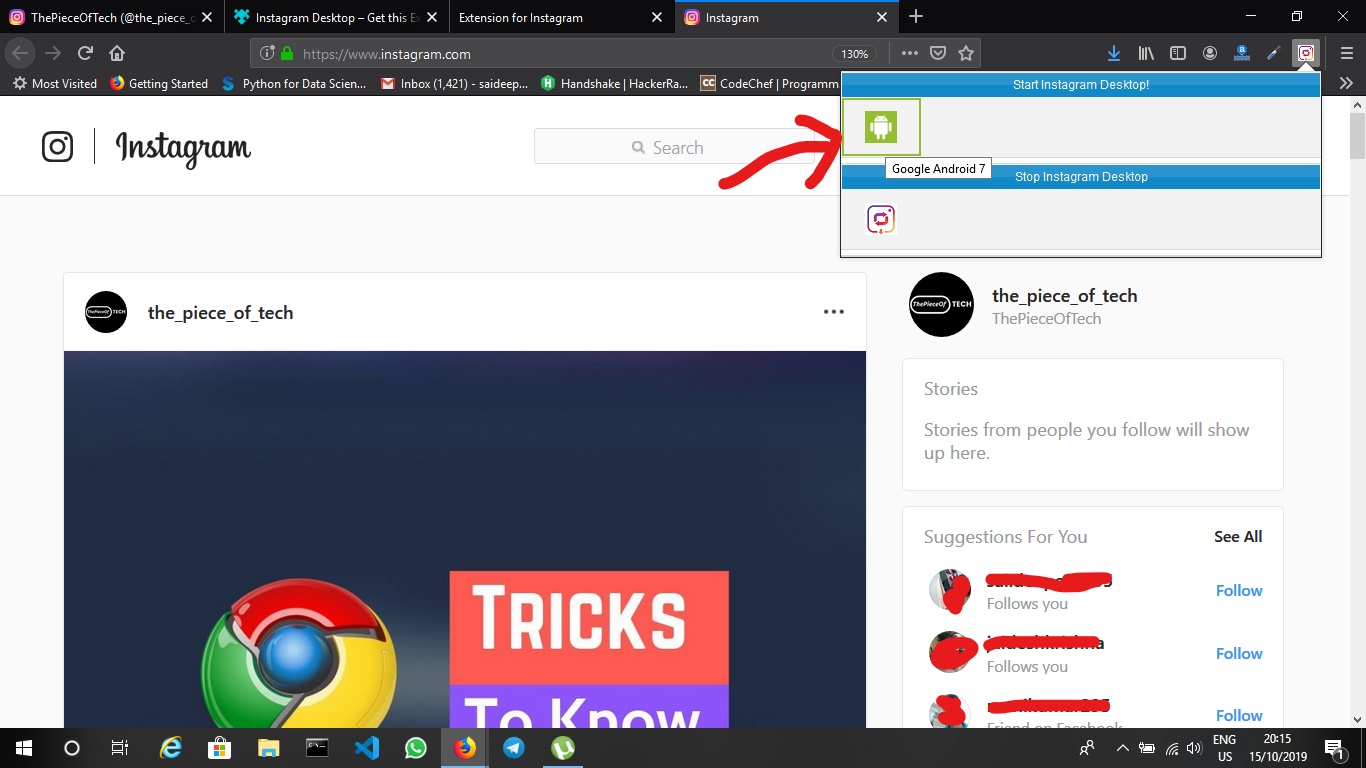Open Firefox downloads arrow in toolbar

tap(1115, 53)
